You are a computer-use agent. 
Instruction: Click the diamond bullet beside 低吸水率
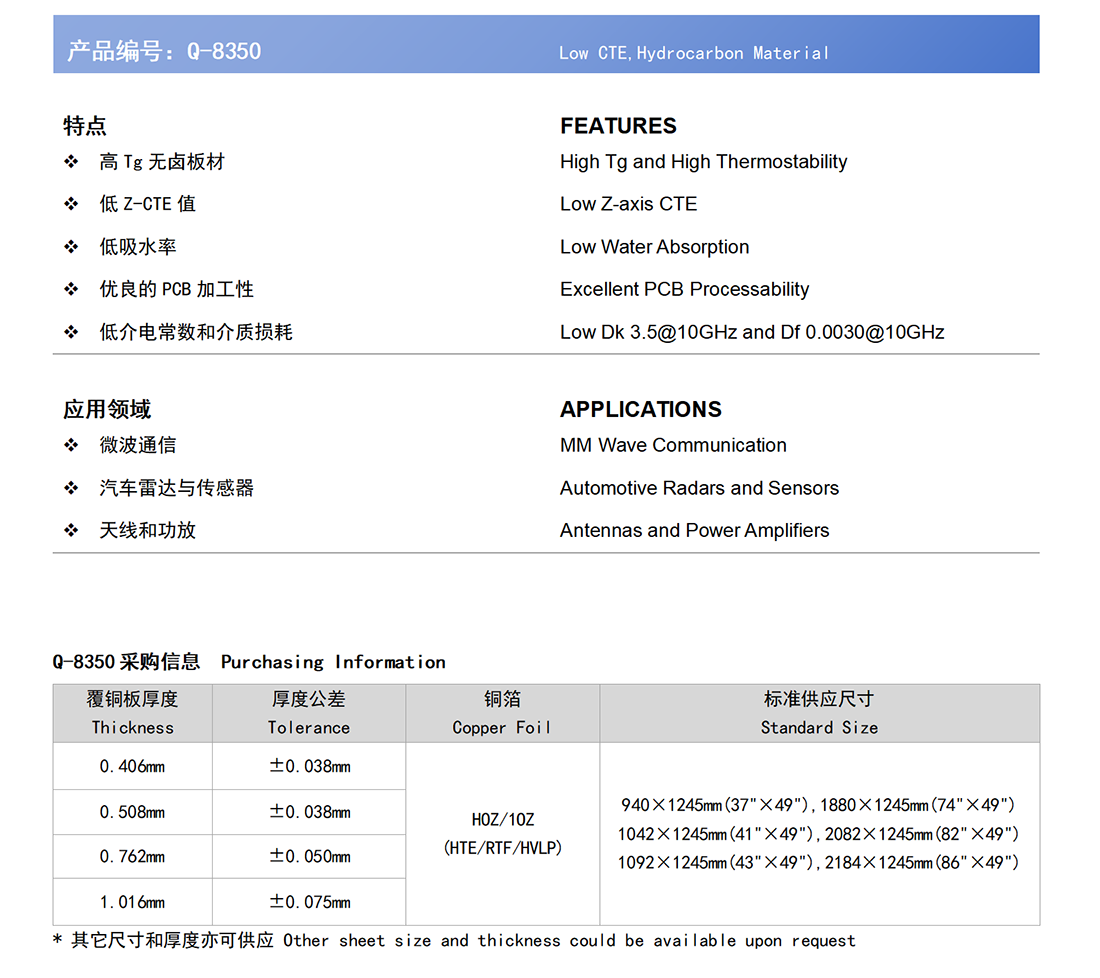pyautogui.click(x=71, y=247)
